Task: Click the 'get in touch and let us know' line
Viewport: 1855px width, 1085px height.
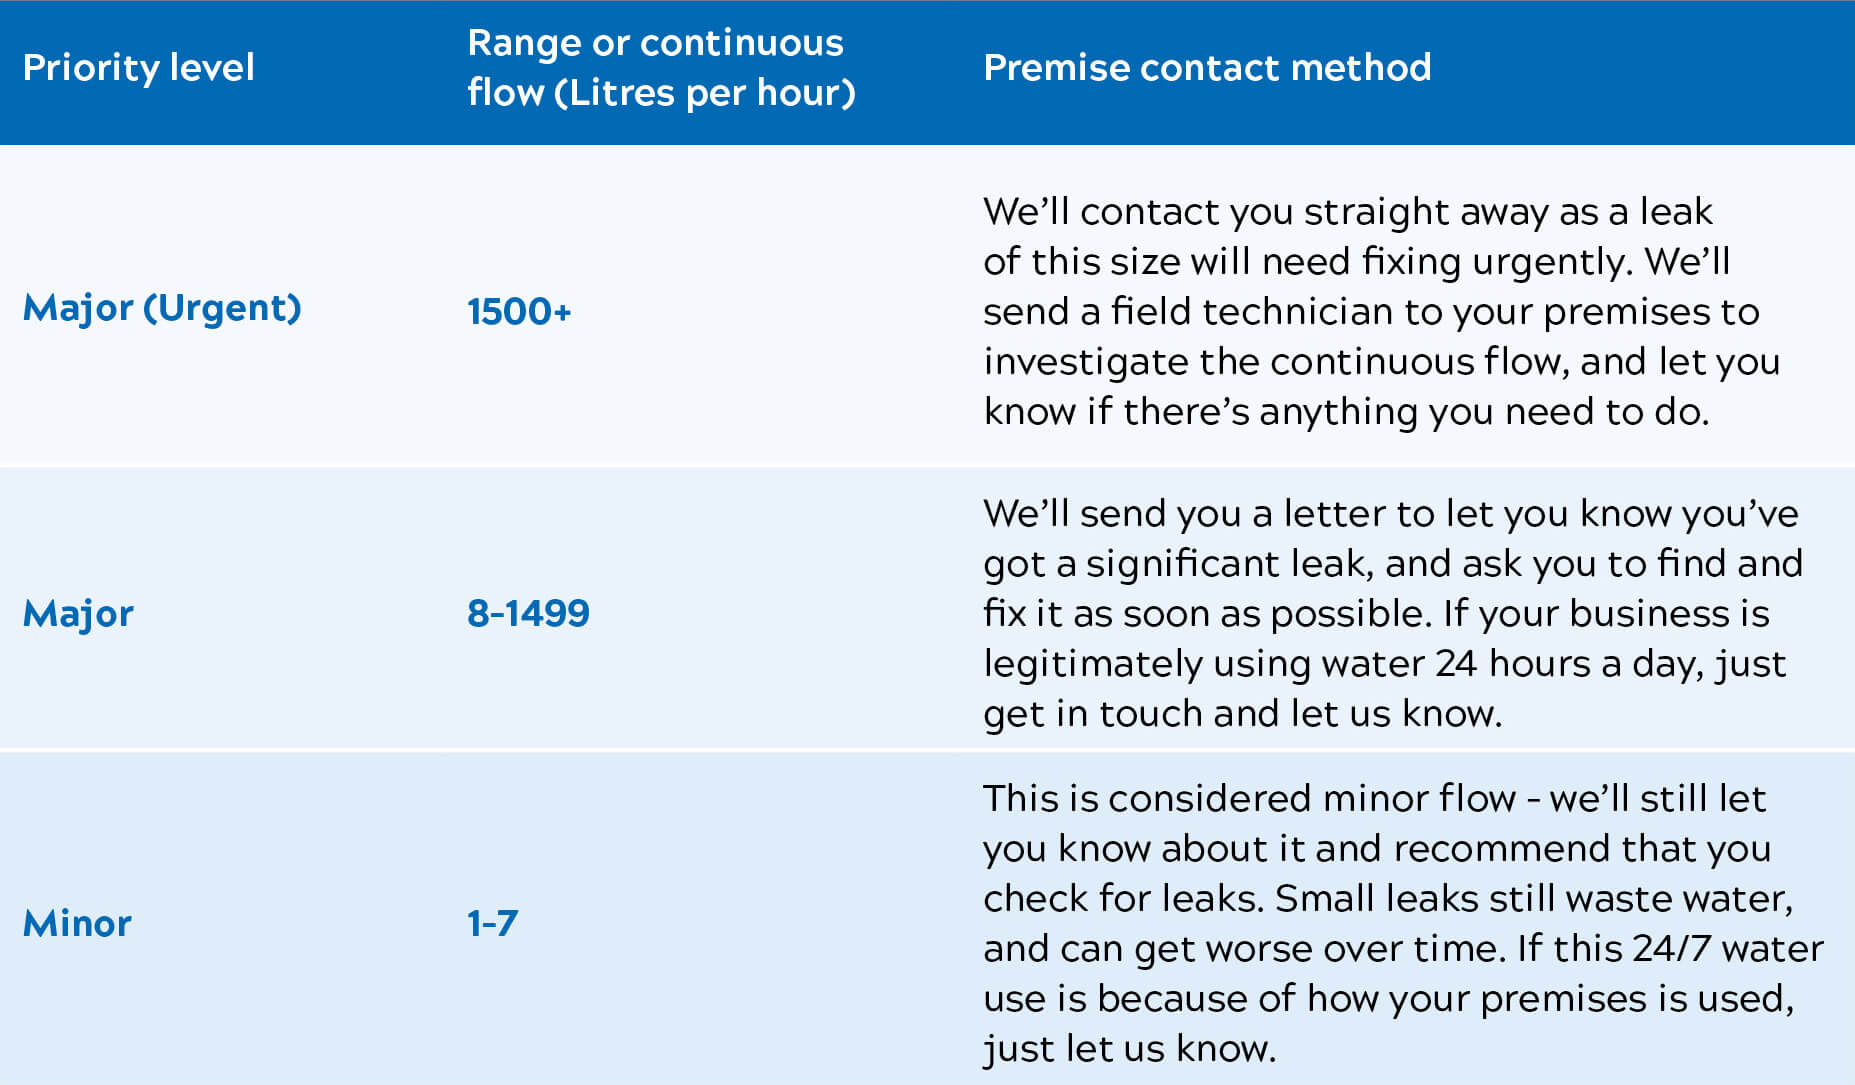Action: (x=1242, y=714)
